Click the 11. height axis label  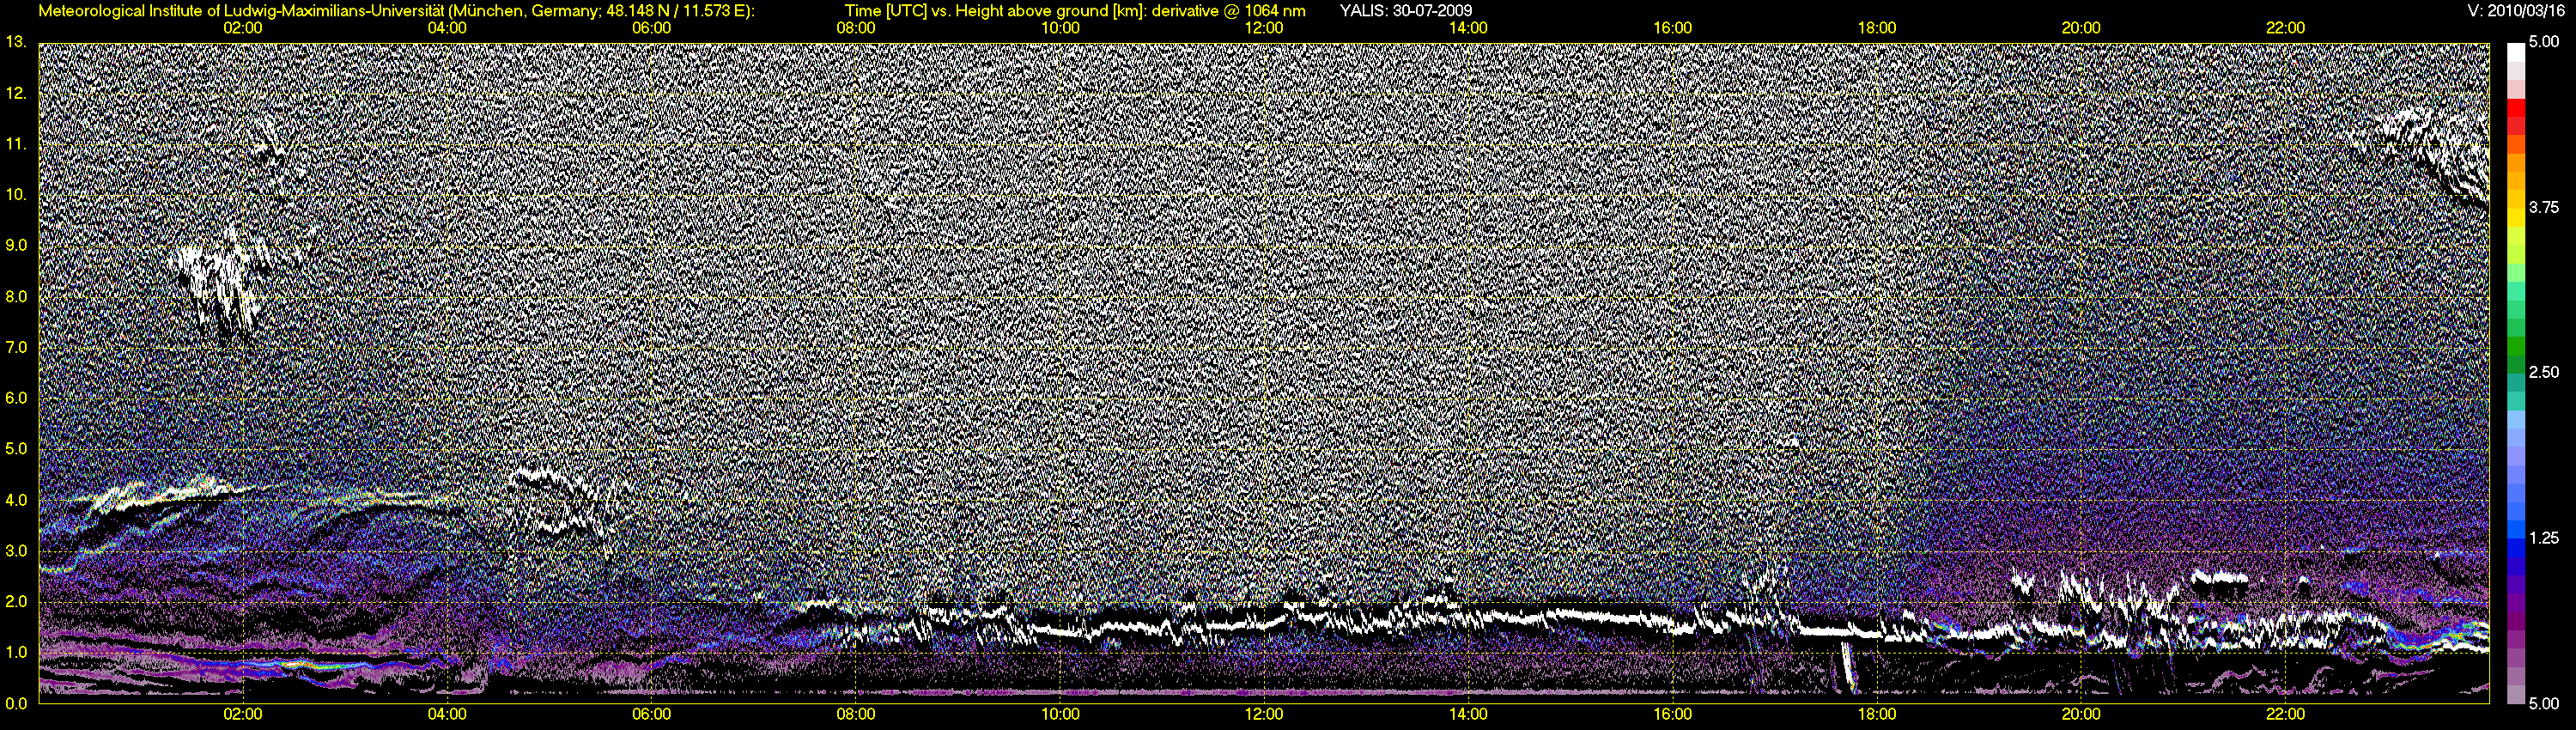[x=16, y=144]
